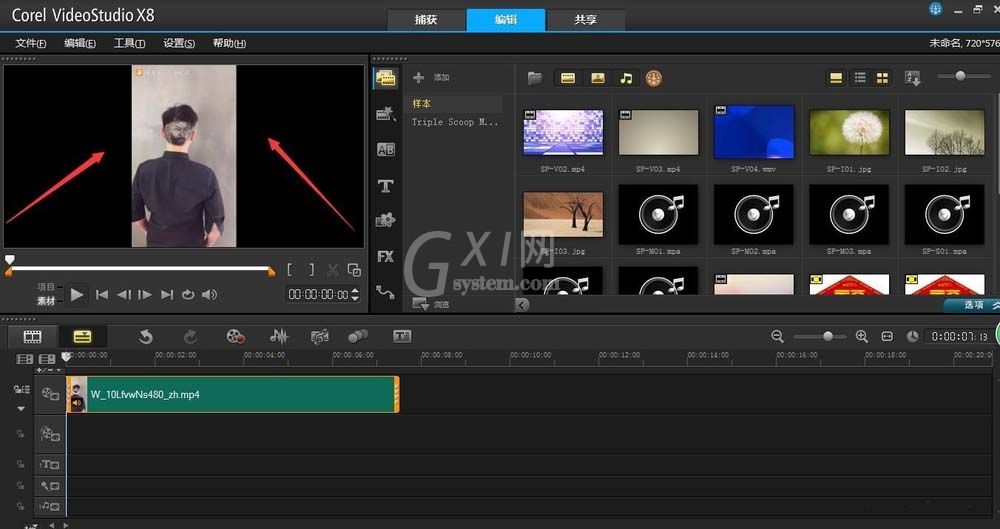Screen dimensions: 1000x529
Task: Click the project duration clock icon
Action: pos(913,336)
